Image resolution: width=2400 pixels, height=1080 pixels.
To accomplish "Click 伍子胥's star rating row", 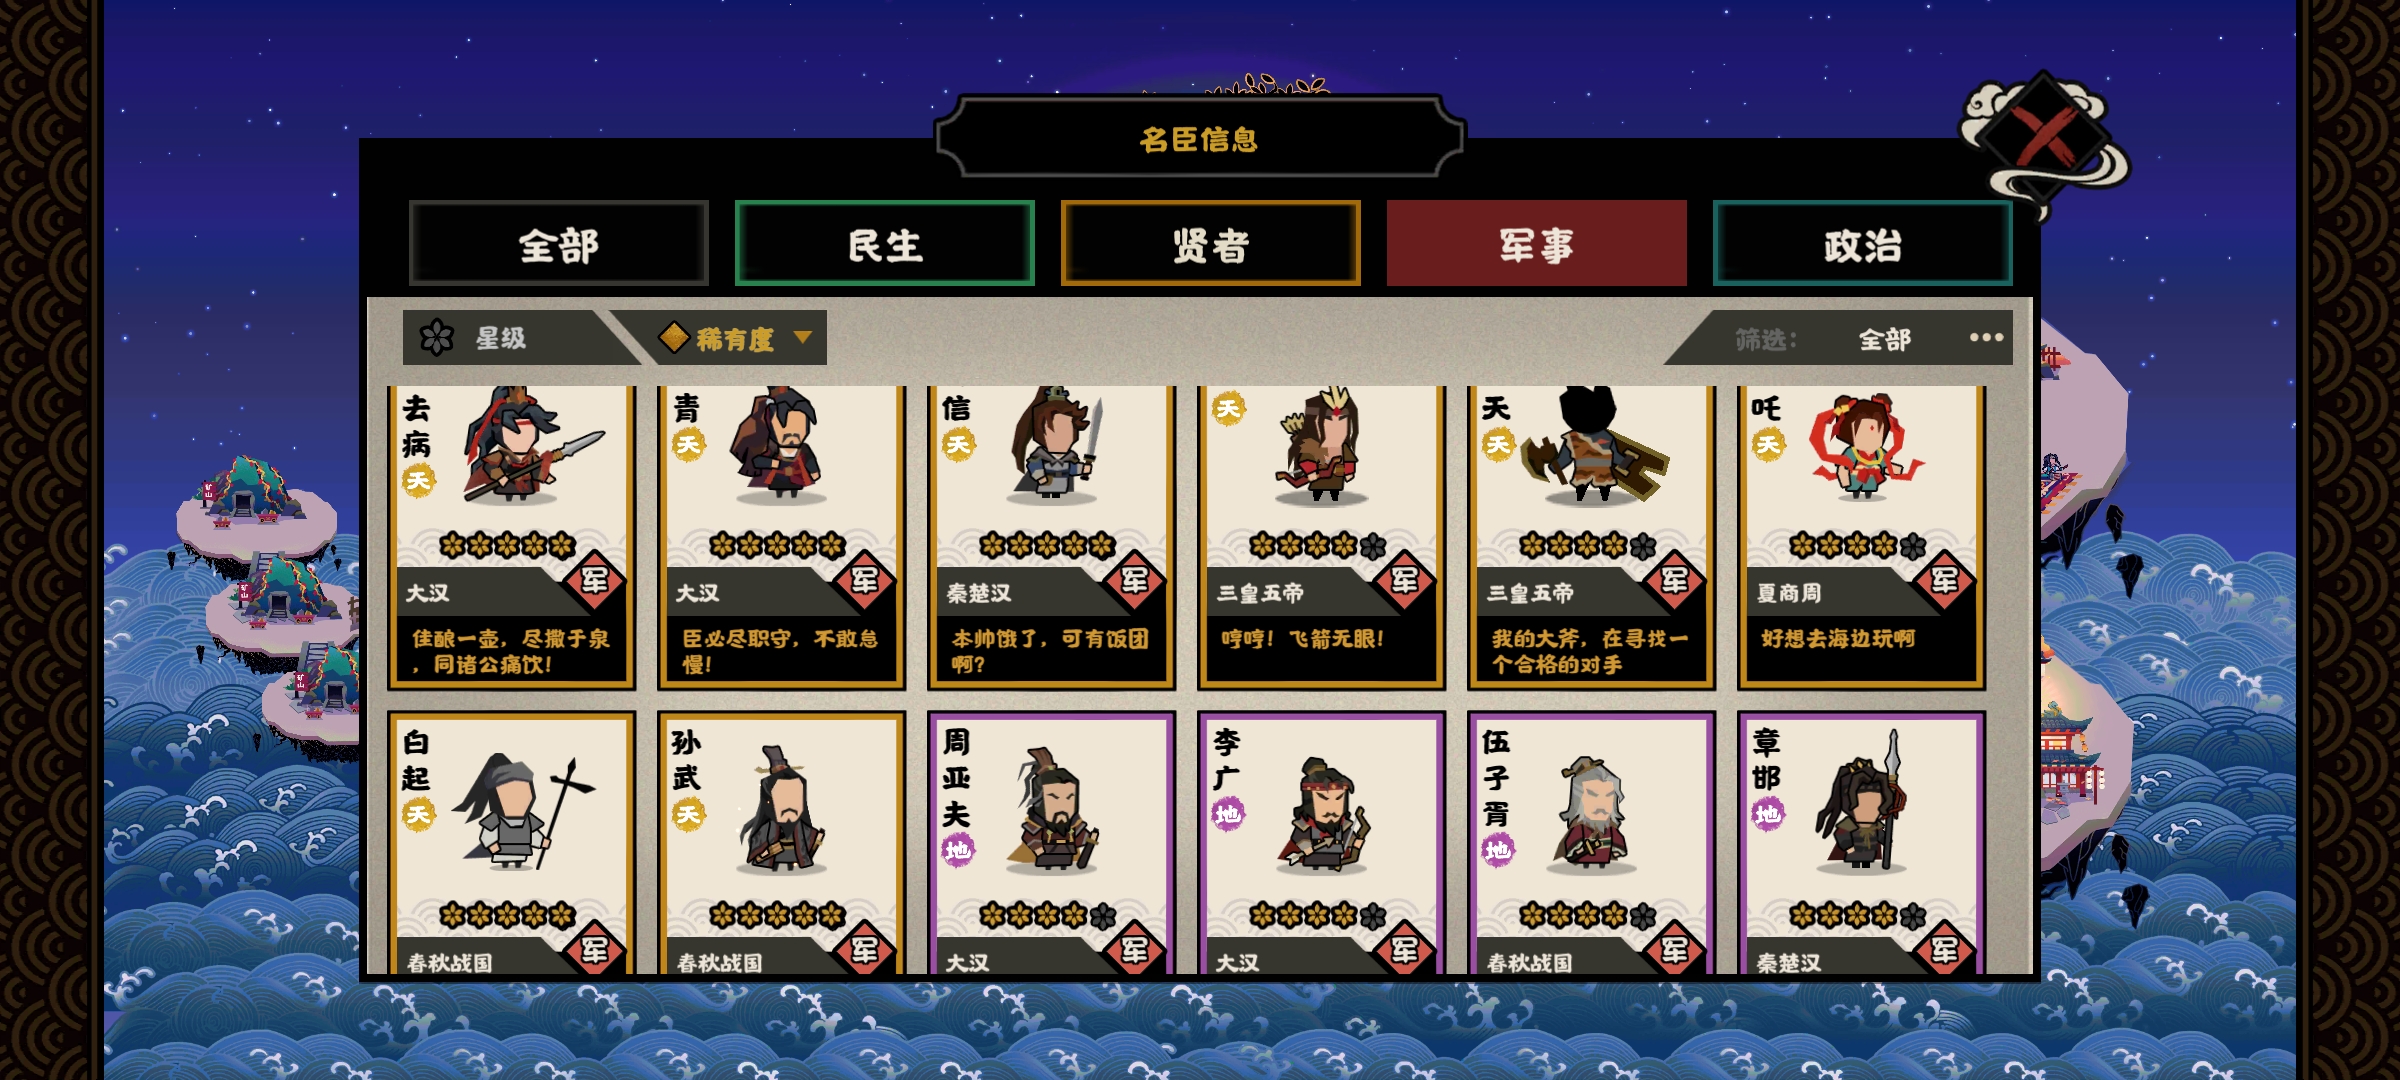I will 1587,915.
